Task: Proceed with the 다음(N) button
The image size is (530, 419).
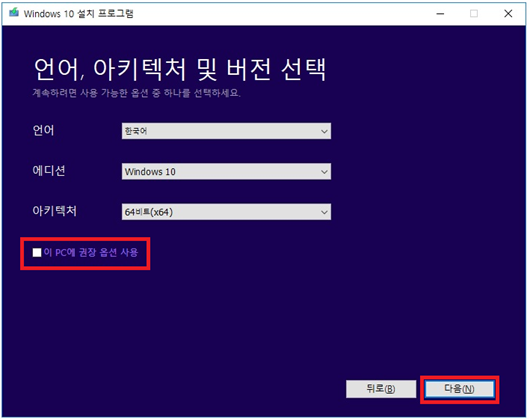Action: click(459, 389)
